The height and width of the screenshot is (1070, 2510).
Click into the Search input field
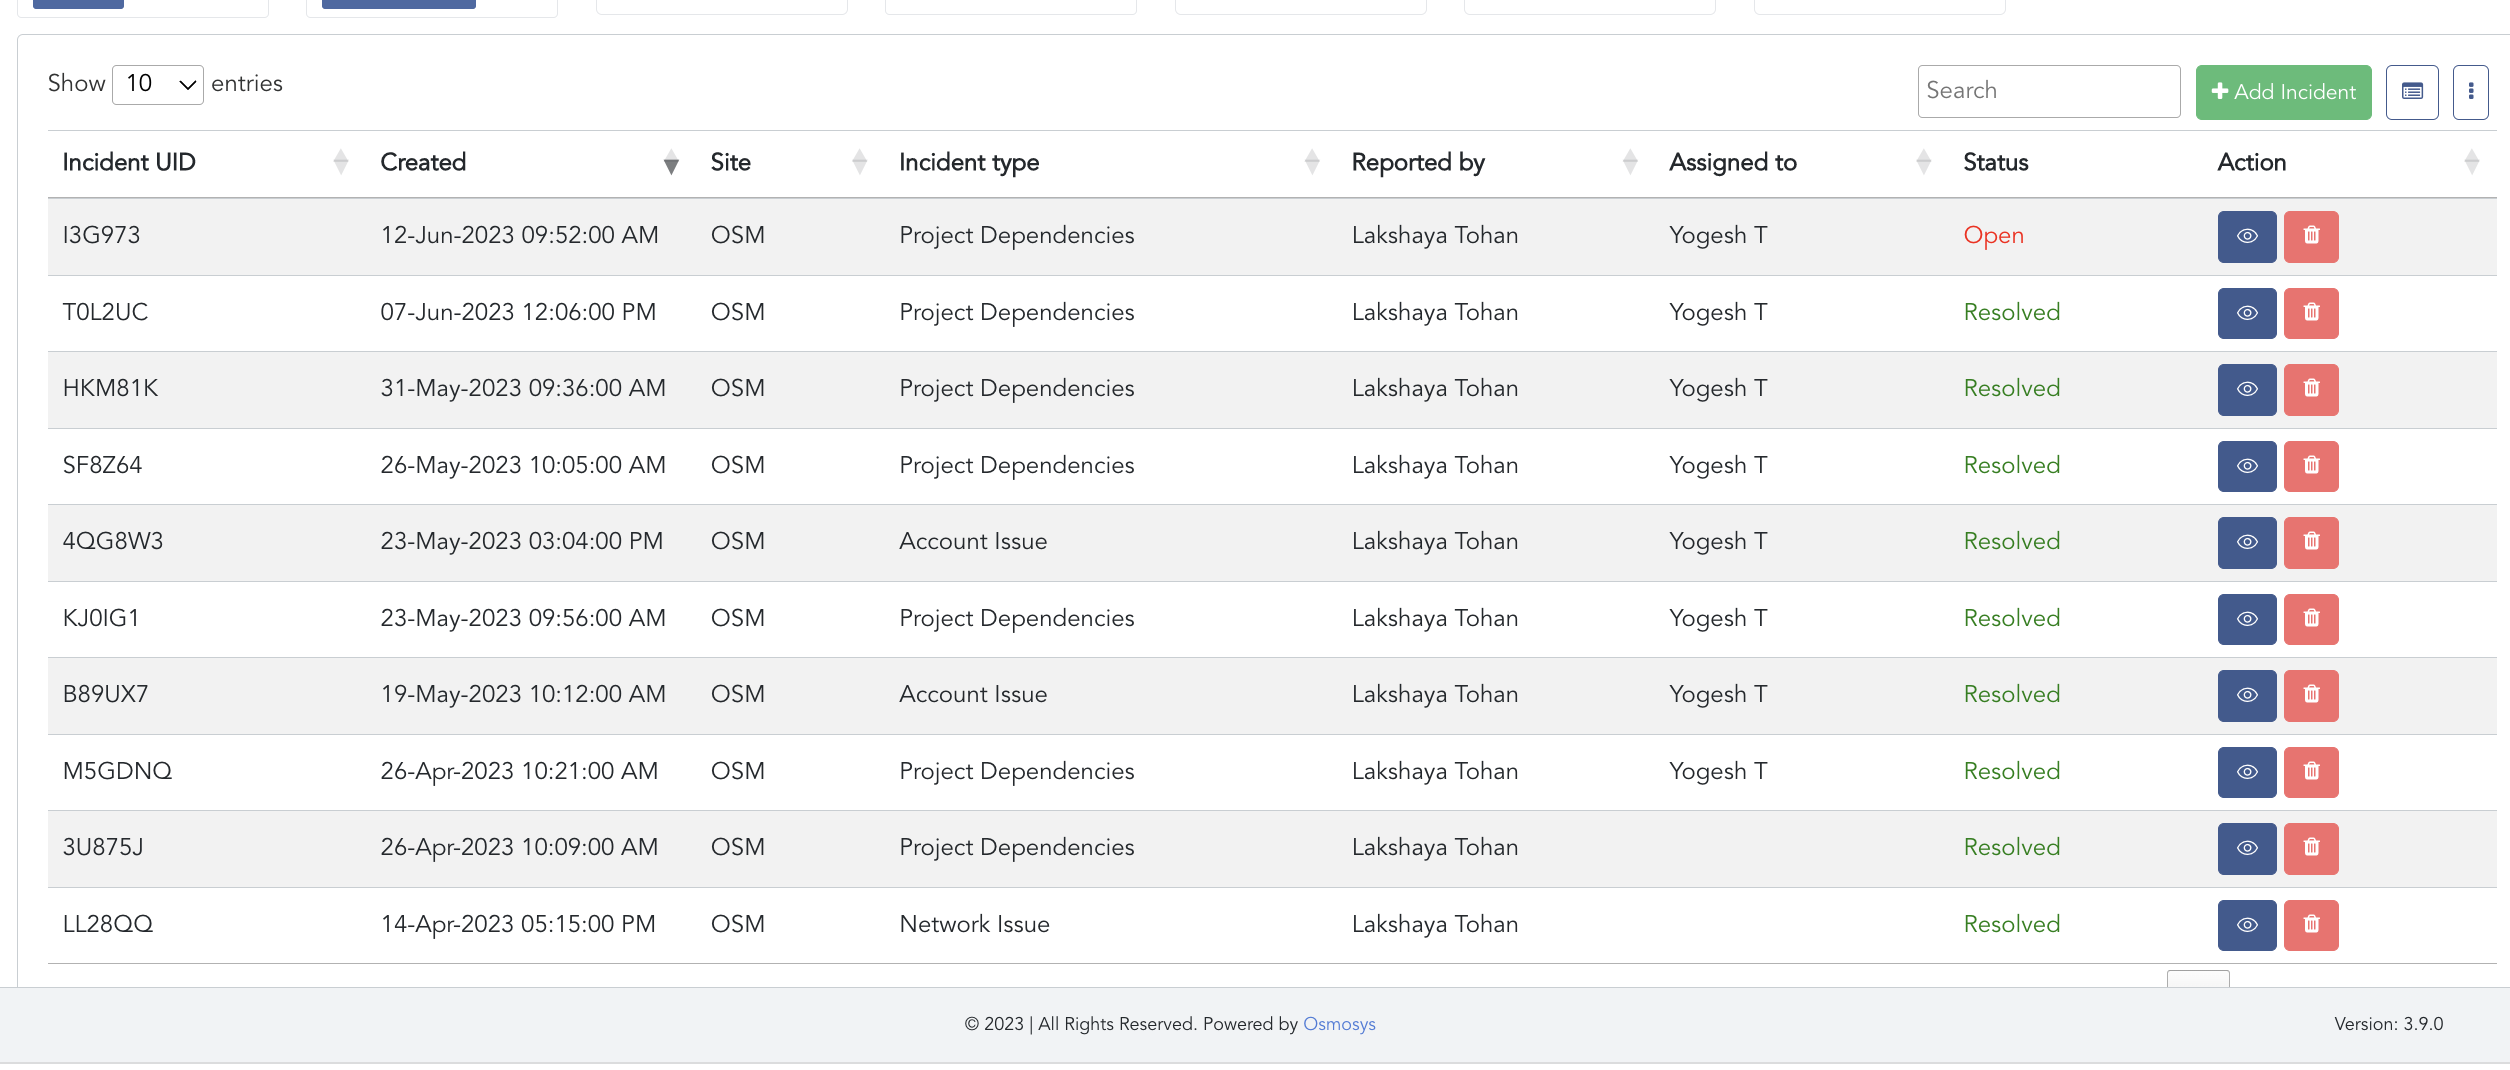(2047, 91)
